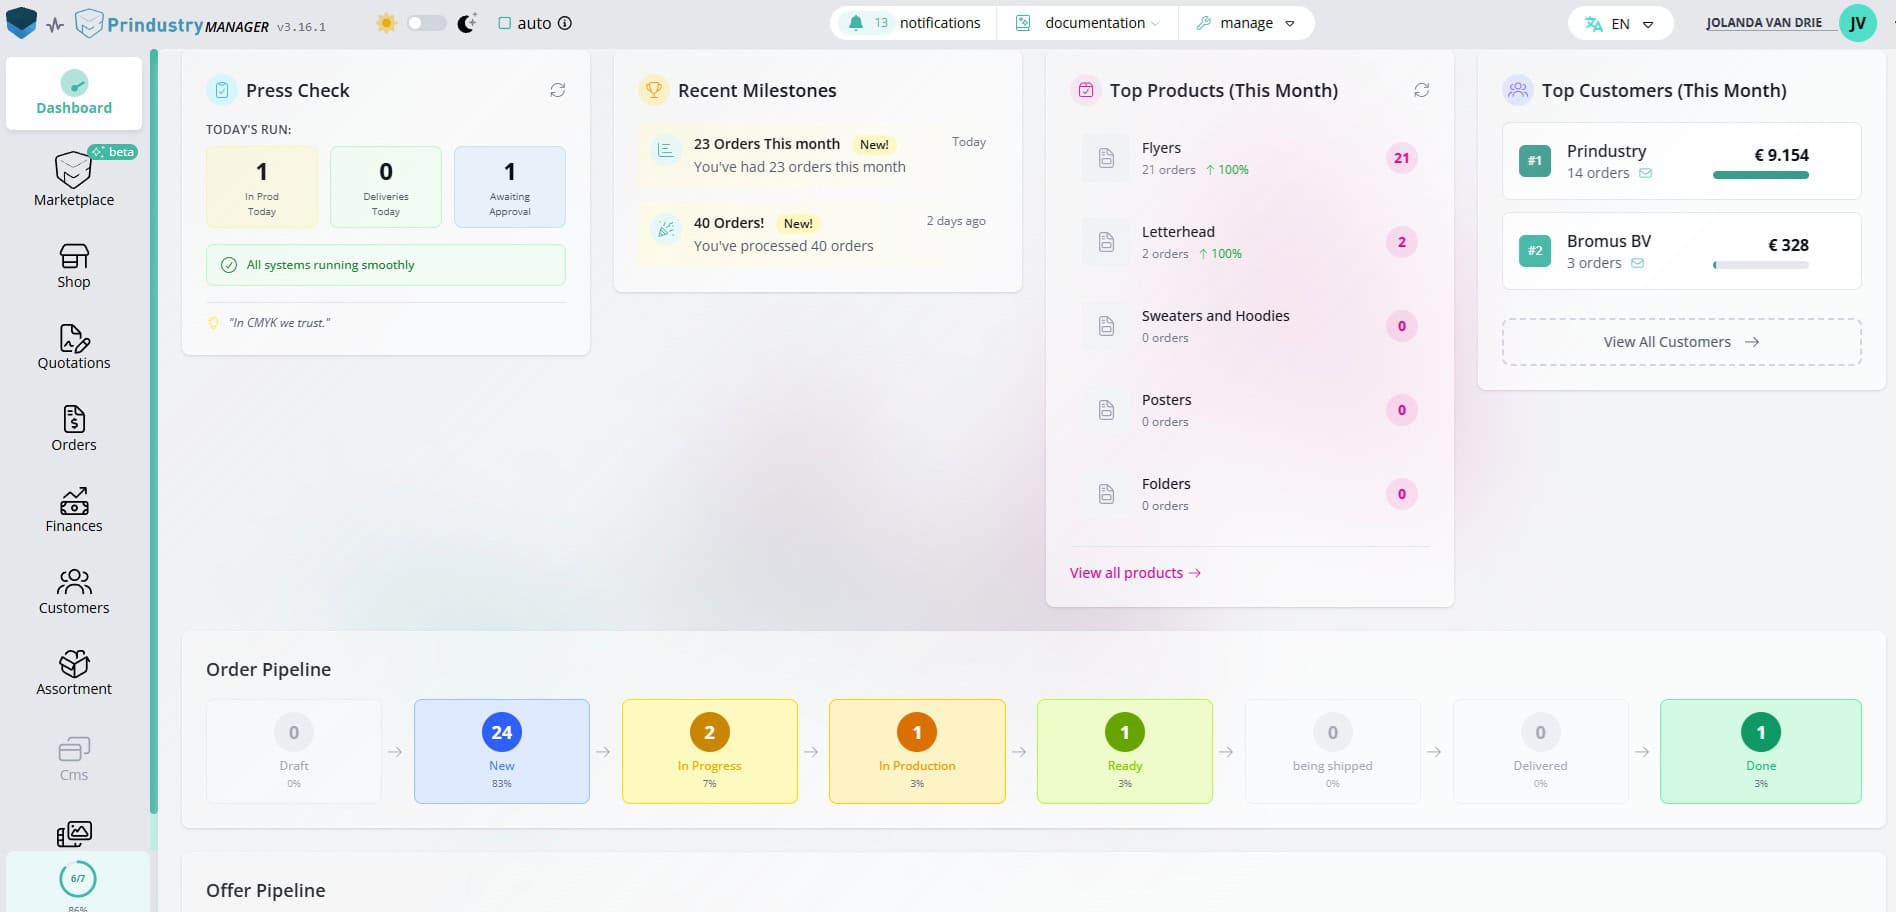
Task: Toggle the light/dark mode switch
Action: click(426, 23)
